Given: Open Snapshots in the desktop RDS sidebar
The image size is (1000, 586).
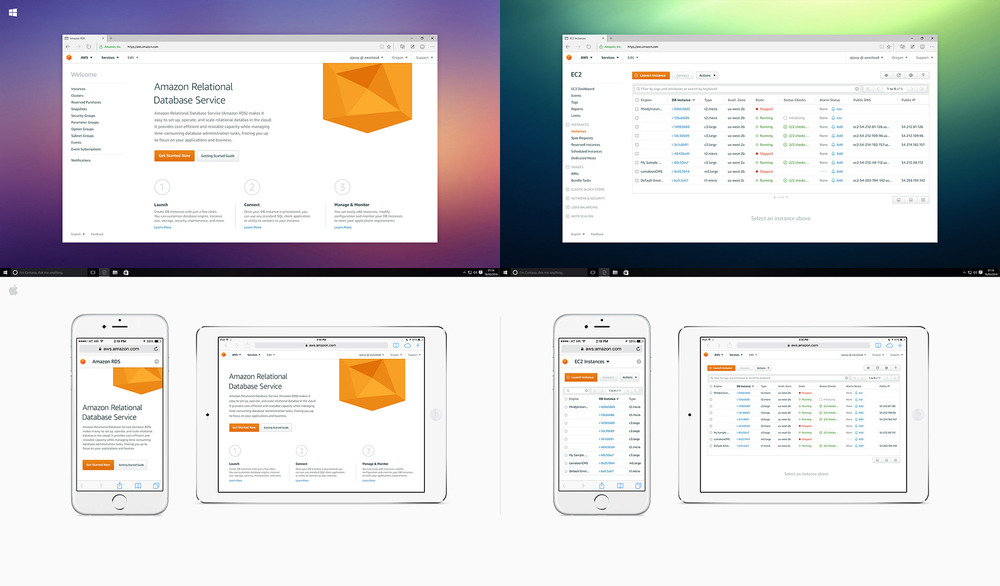Looking at the screenshot, I should coord(79,109).
